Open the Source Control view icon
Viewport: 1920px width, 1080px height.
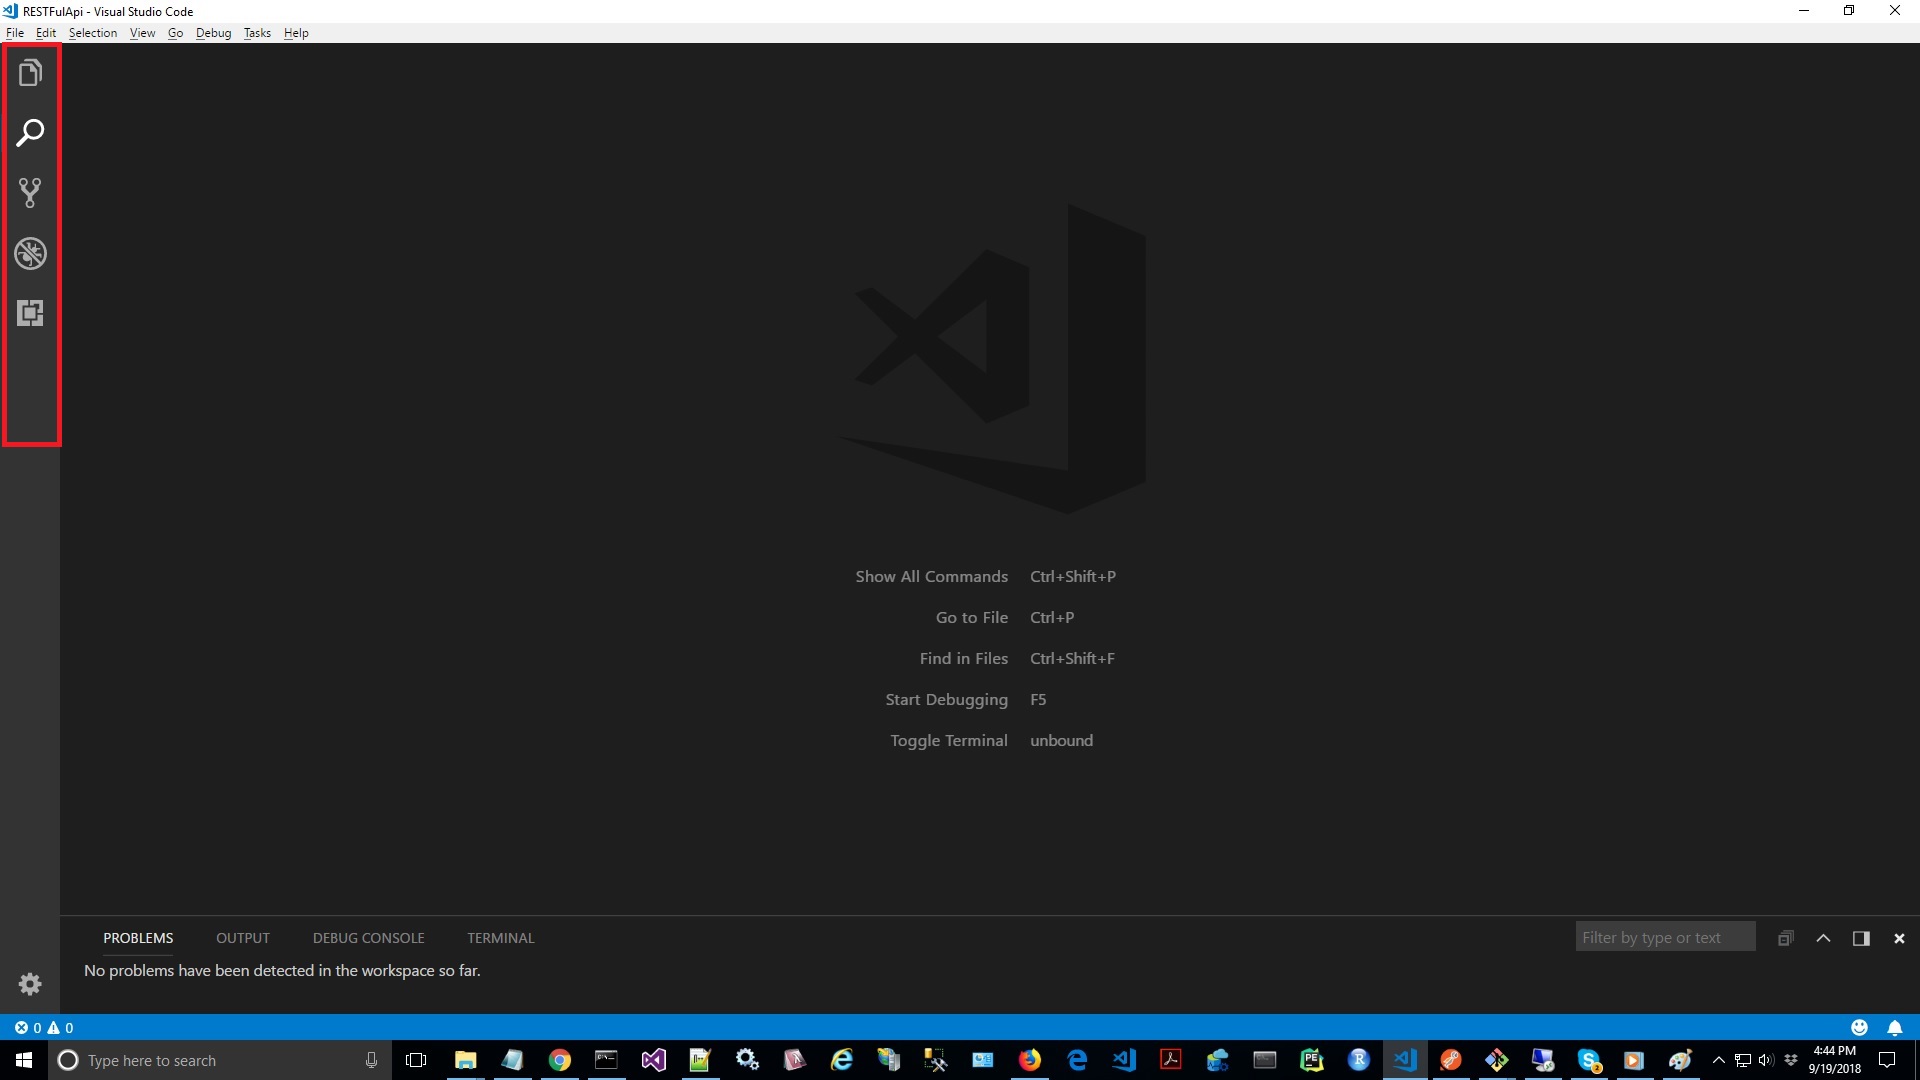(x=30, y=193)
